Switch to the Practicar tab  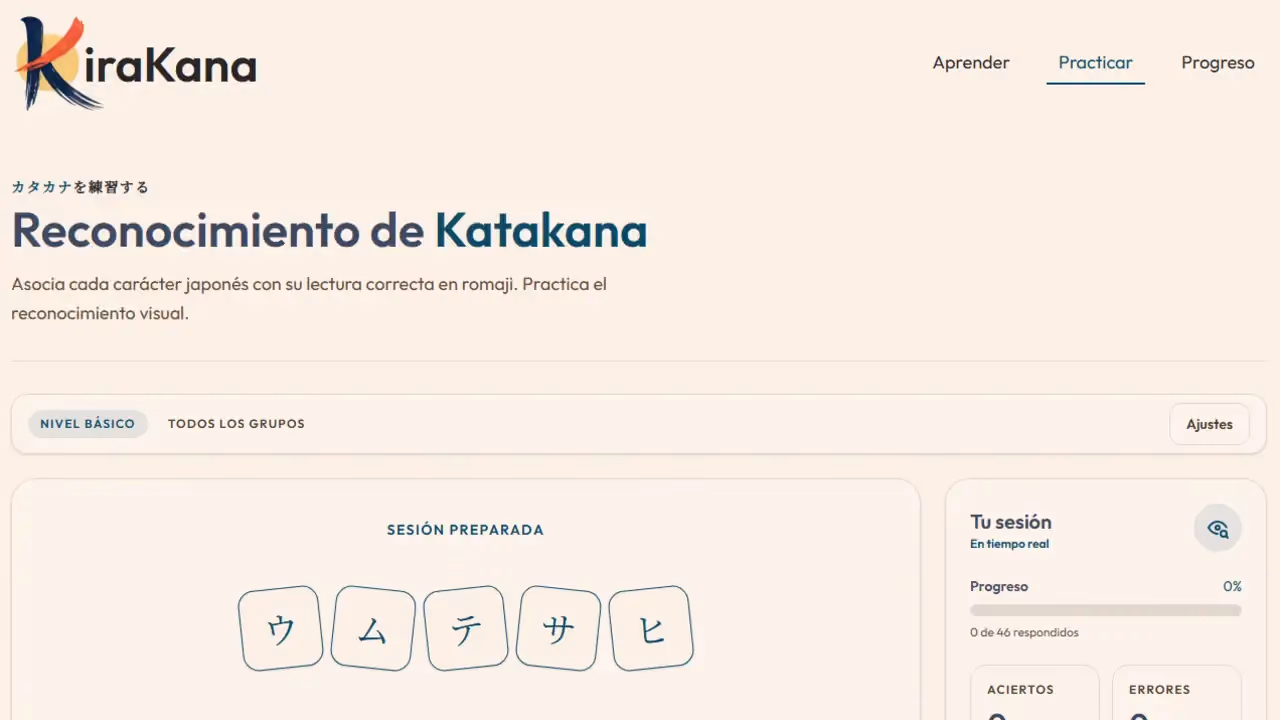click(1095, 62)
